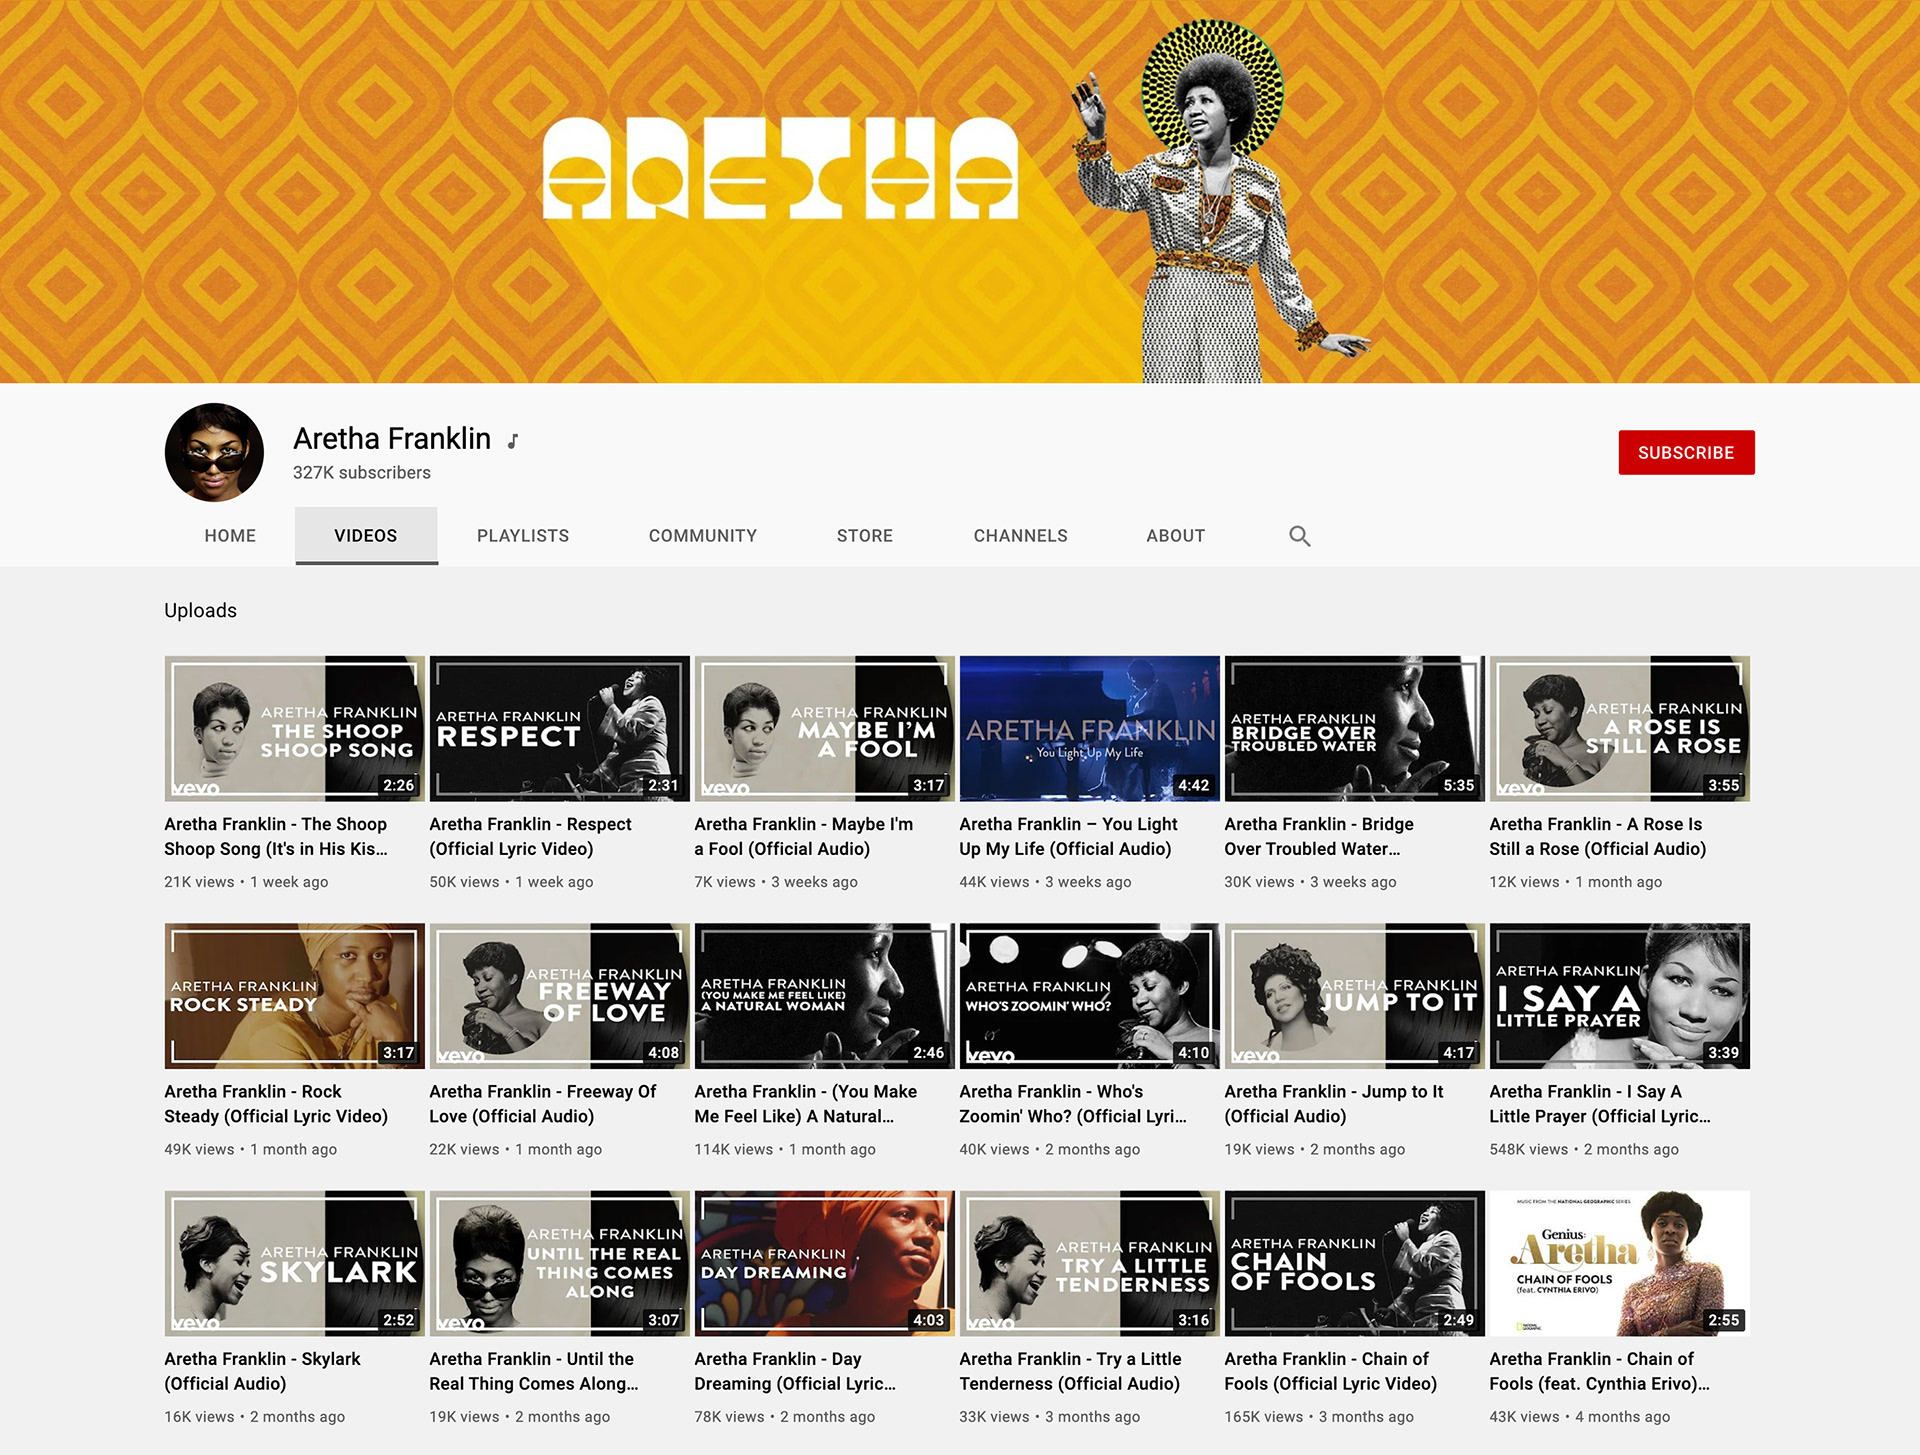Click the 114K views text
This screenshot has width=1920, height=1455.
click(733, 1150)
